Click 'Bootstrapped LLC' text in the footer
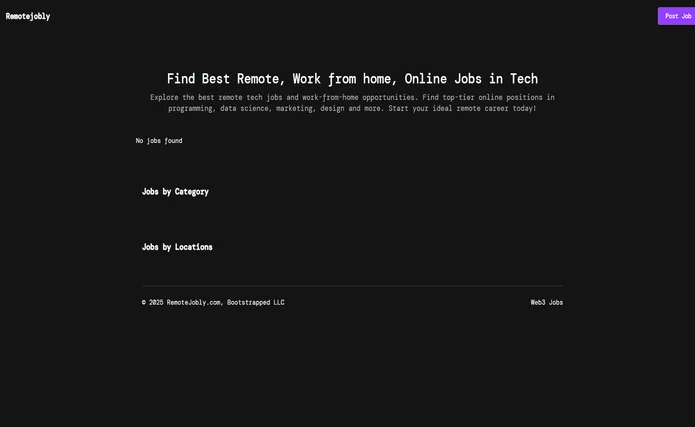This screenshot has height=427, width=695. pos(256,302)
